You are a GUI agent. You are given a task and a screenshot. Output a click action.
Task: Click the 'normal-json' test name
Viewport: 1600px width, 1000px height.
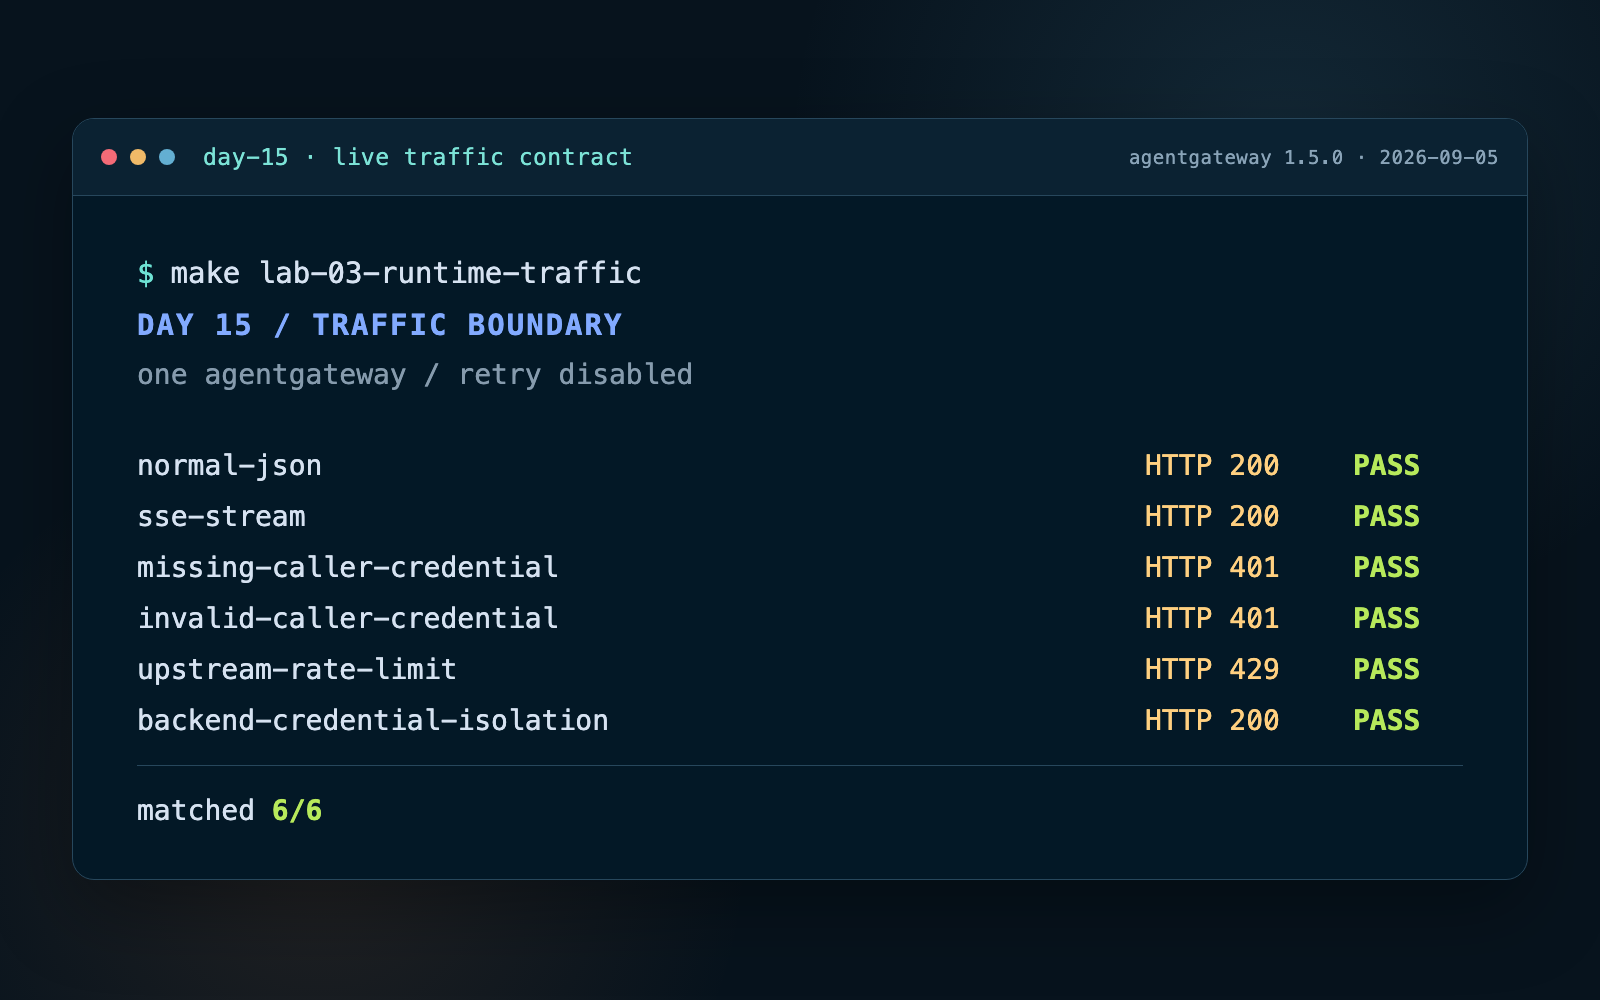pyautogui.click(x=229, y=466)
